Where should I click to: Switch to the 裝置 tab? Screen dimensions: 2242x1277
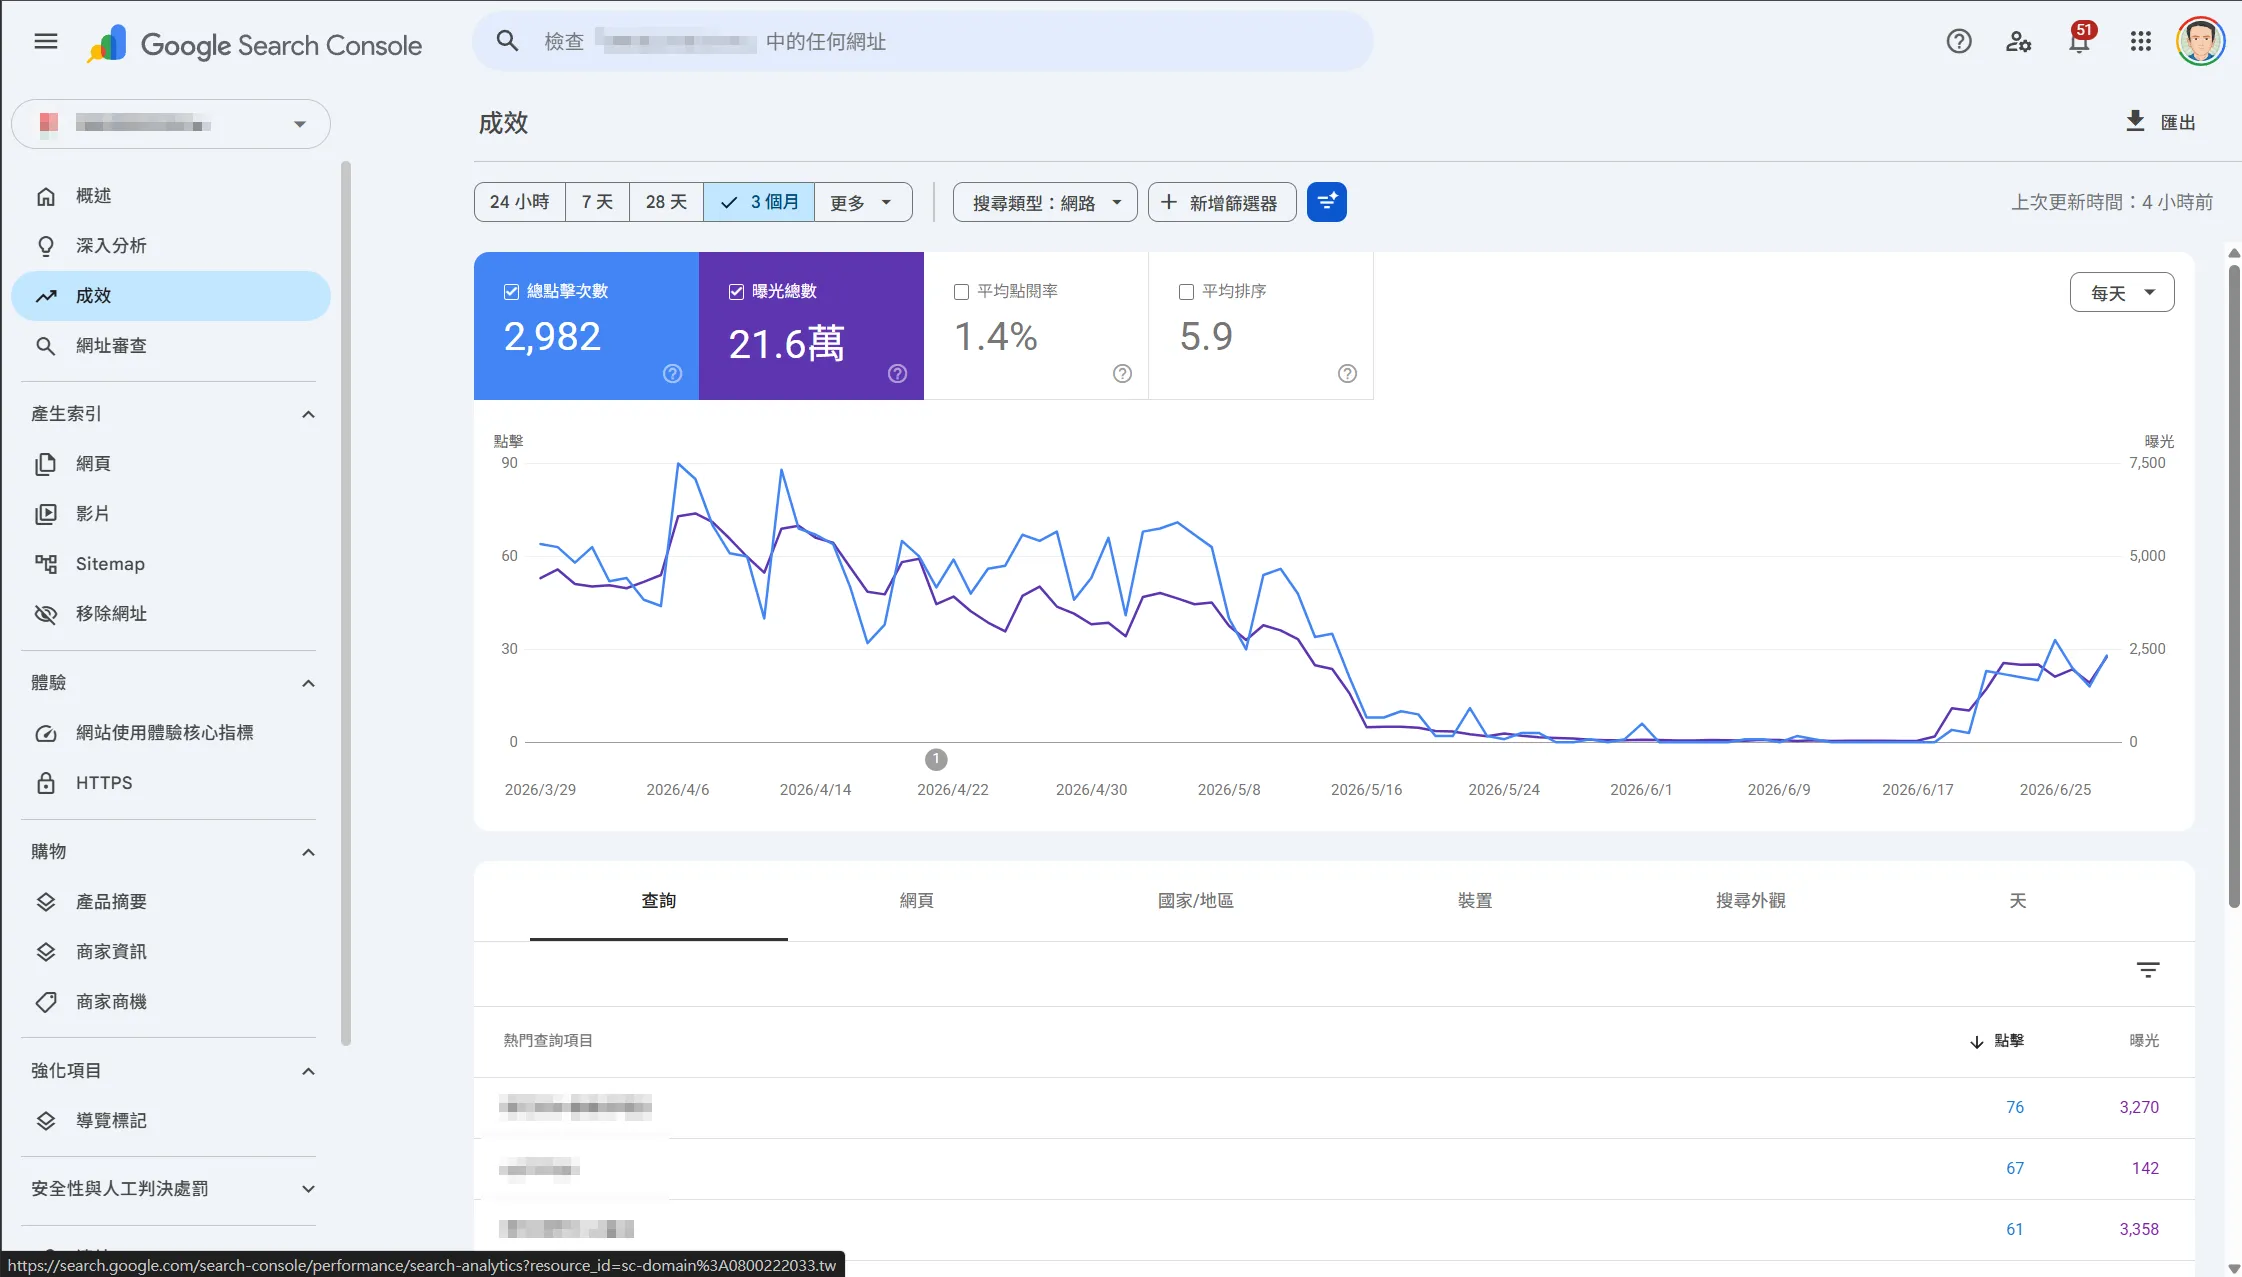1475,901
